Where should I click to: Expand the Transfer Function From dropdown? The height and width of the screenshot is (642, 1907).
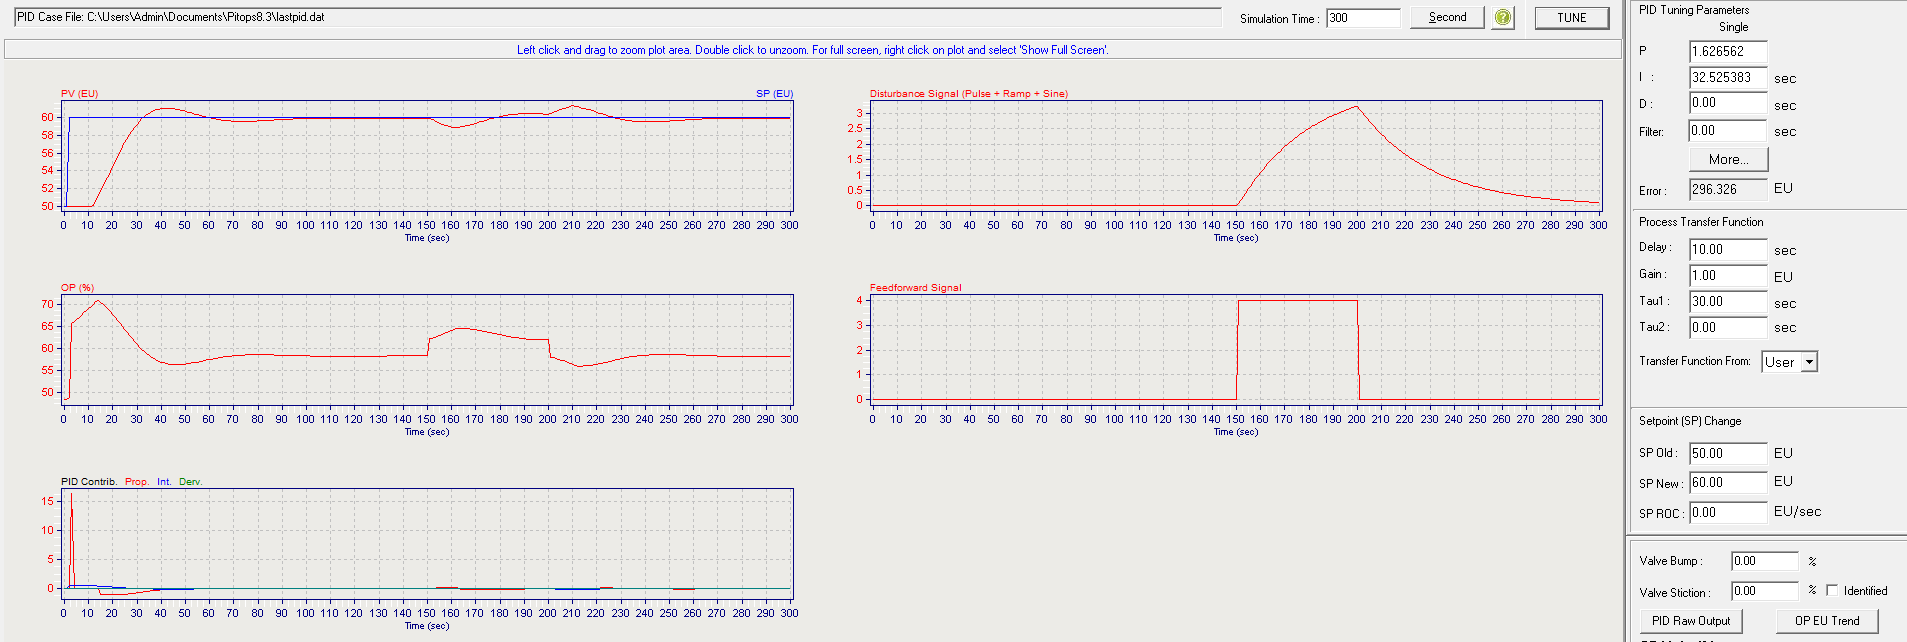pos(1808,362)
